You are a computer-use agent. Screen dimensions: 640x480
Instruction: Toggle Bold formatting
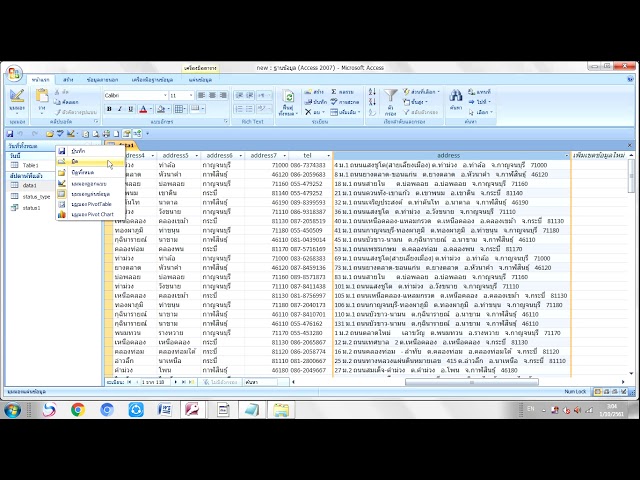point(109,109)
